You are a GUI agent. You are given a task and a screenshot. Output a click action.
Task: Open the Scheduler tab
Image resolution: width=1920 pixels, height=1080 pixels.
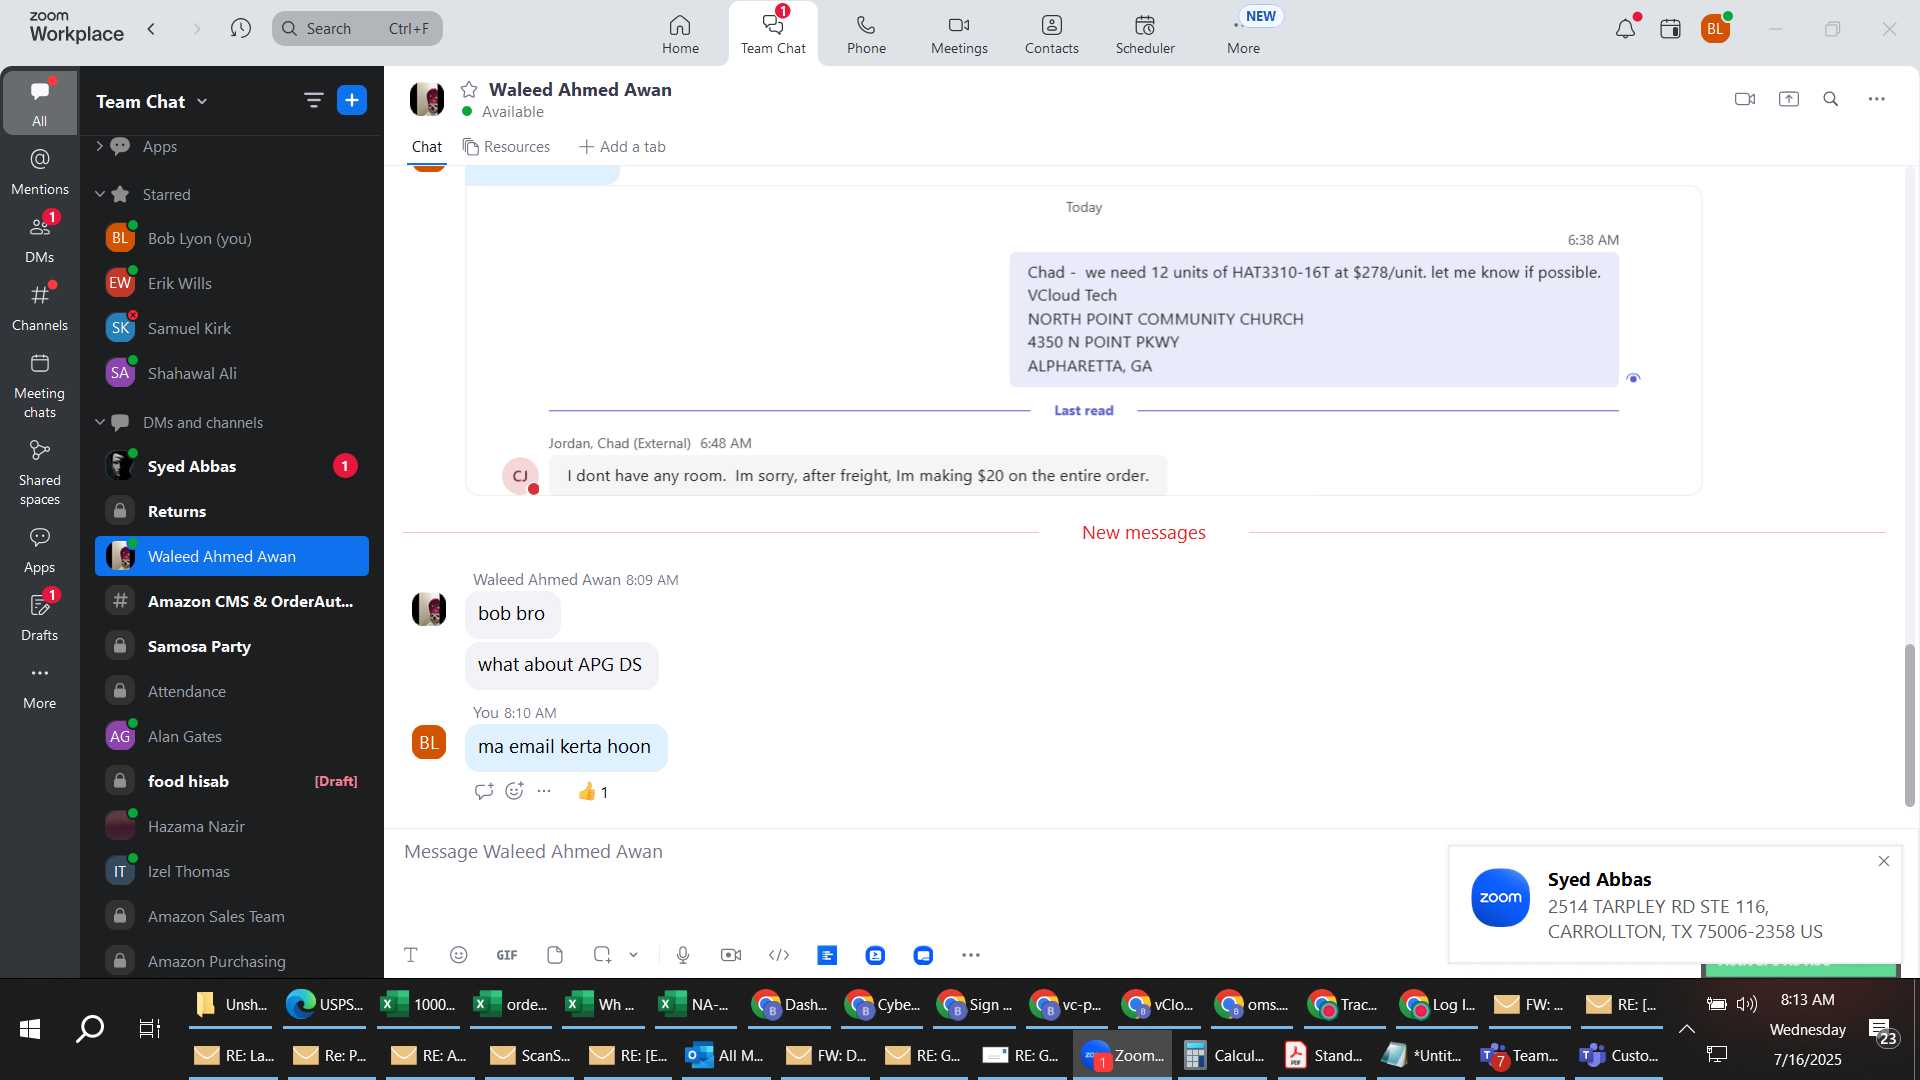[x=1145, y=34]
